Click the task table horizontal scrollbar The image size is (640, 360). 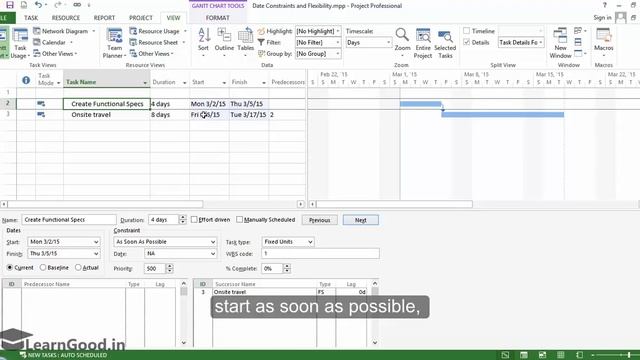(x=105, y=204)
